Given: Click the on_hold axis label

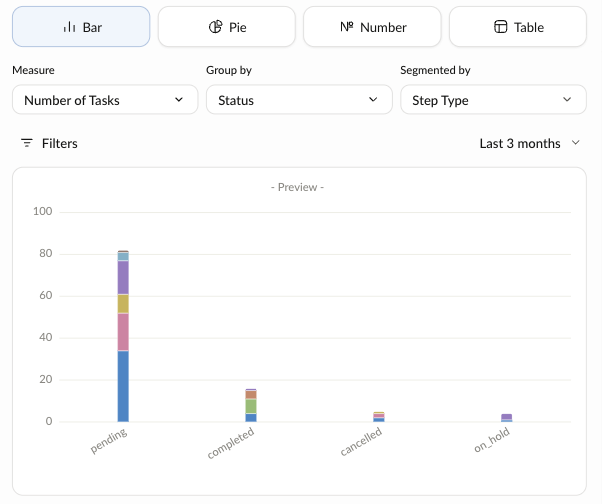Looking at the screenshot, I should coord(492,440).
